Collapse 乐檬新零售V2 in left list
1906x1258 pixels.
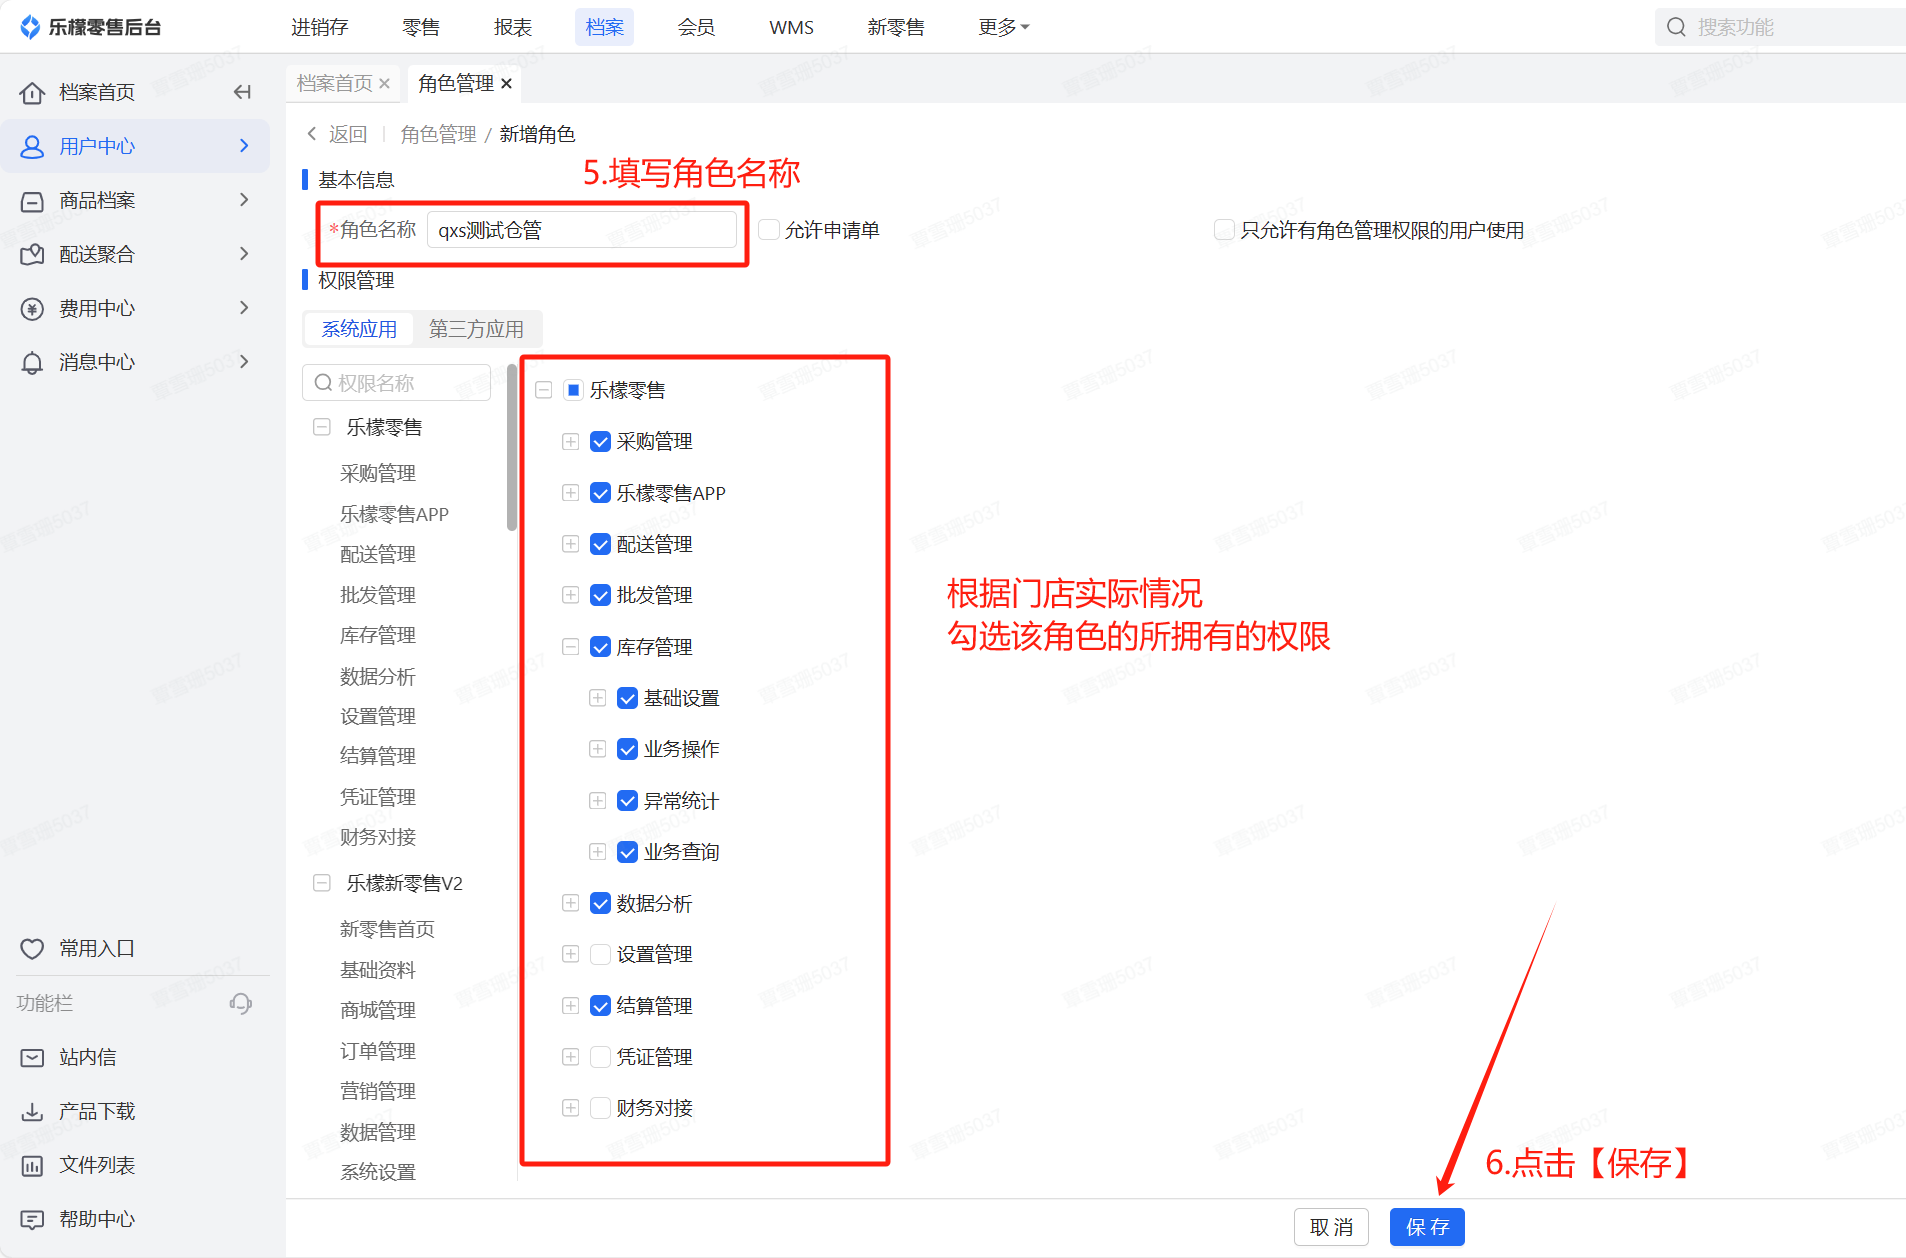click(321, 883)
